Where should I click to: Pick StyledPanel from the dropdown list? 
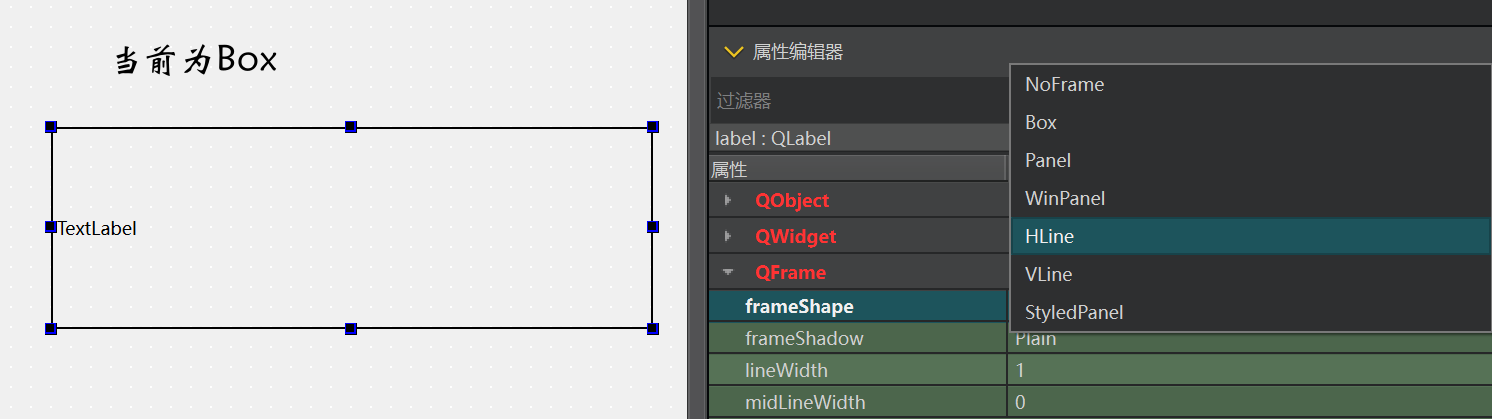[1074, 312]
